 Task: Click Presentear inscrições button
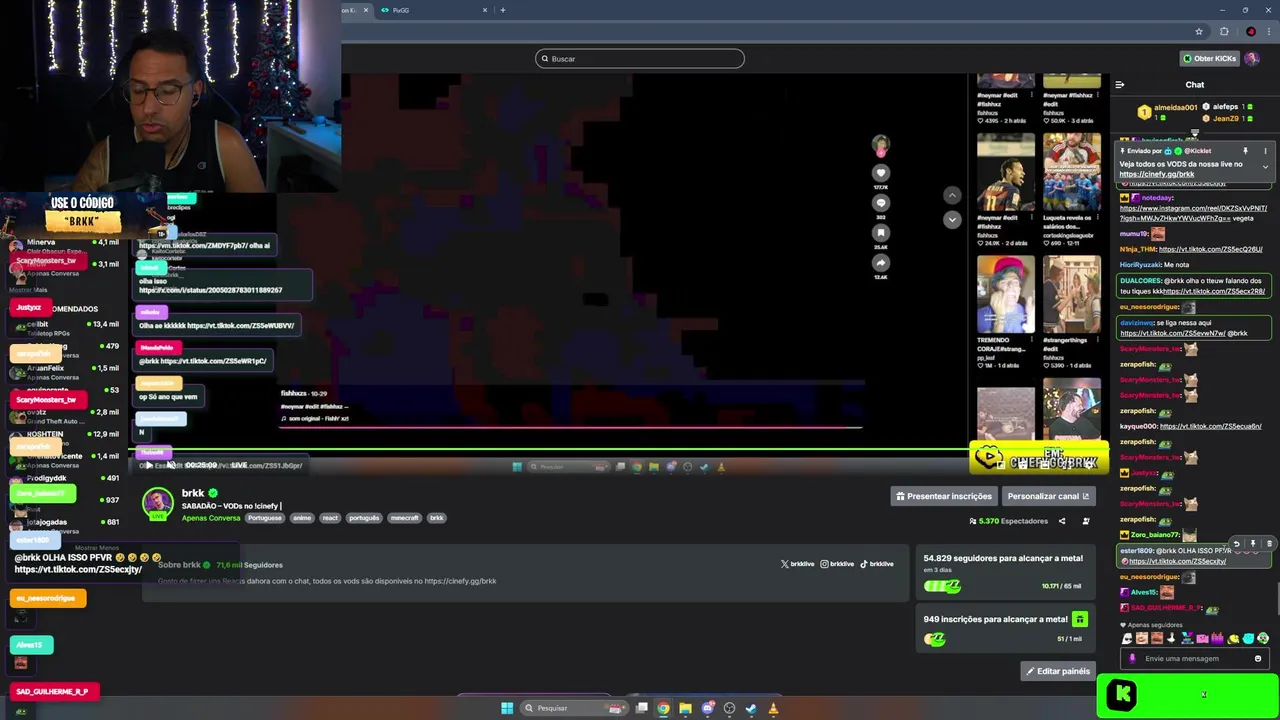coord(944,496)
